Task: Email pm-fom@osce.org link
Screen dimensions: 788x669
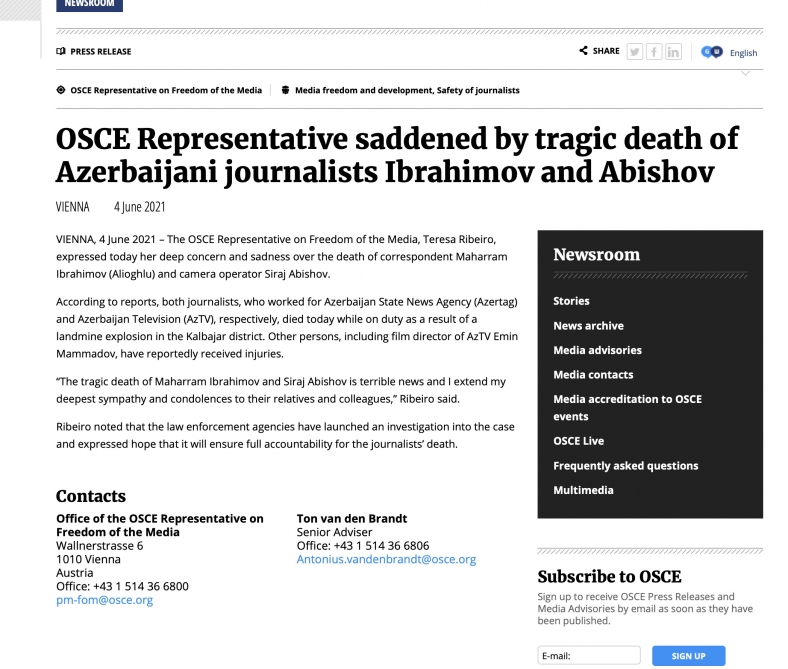Action: (x=105, y=600)
